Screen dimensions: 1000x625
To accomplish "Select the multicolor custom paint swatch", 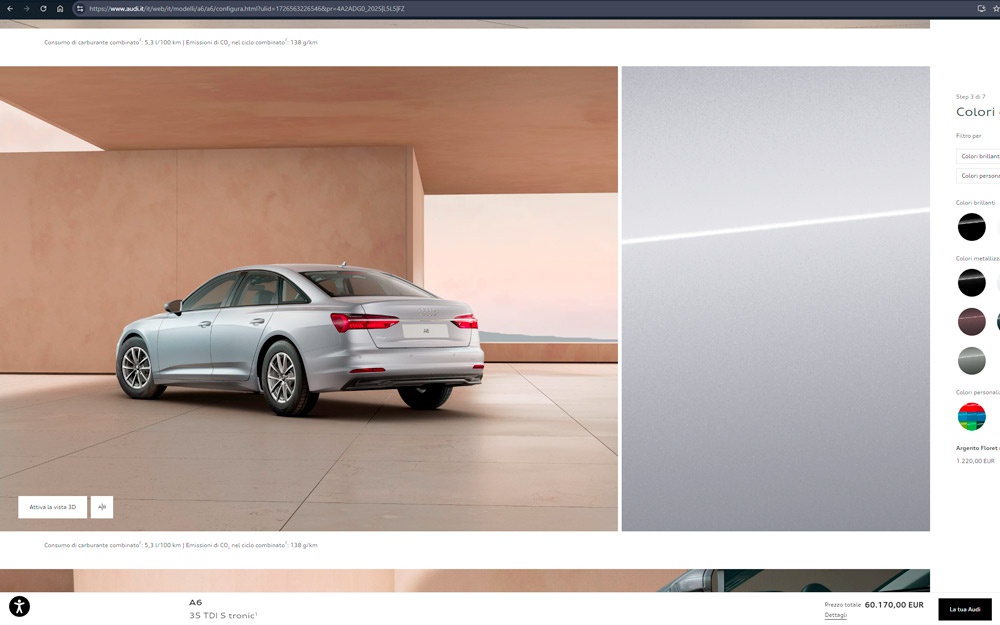I will (971, 416).
